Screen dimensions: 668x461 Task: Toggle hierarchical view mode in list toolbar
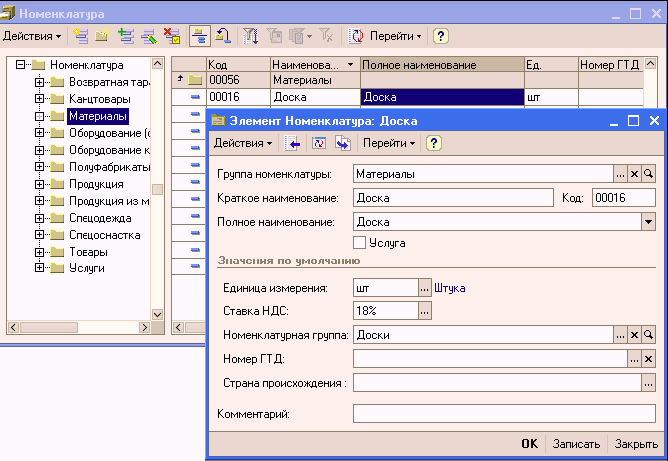pyautogui.click(x=199, y=36)
